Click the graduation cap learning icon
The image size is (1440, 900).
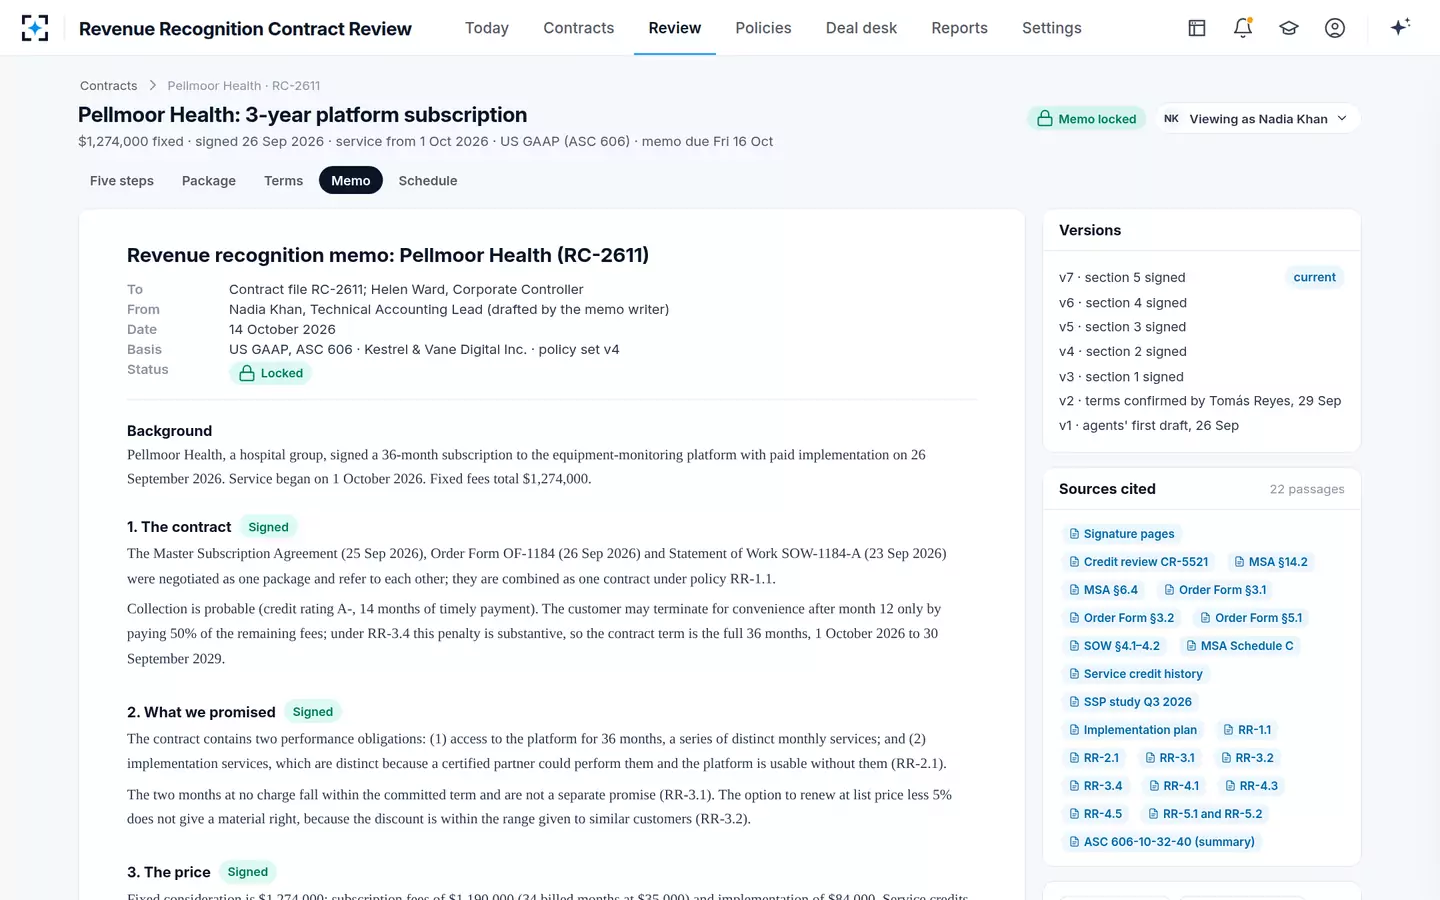tap(1289, 28)
